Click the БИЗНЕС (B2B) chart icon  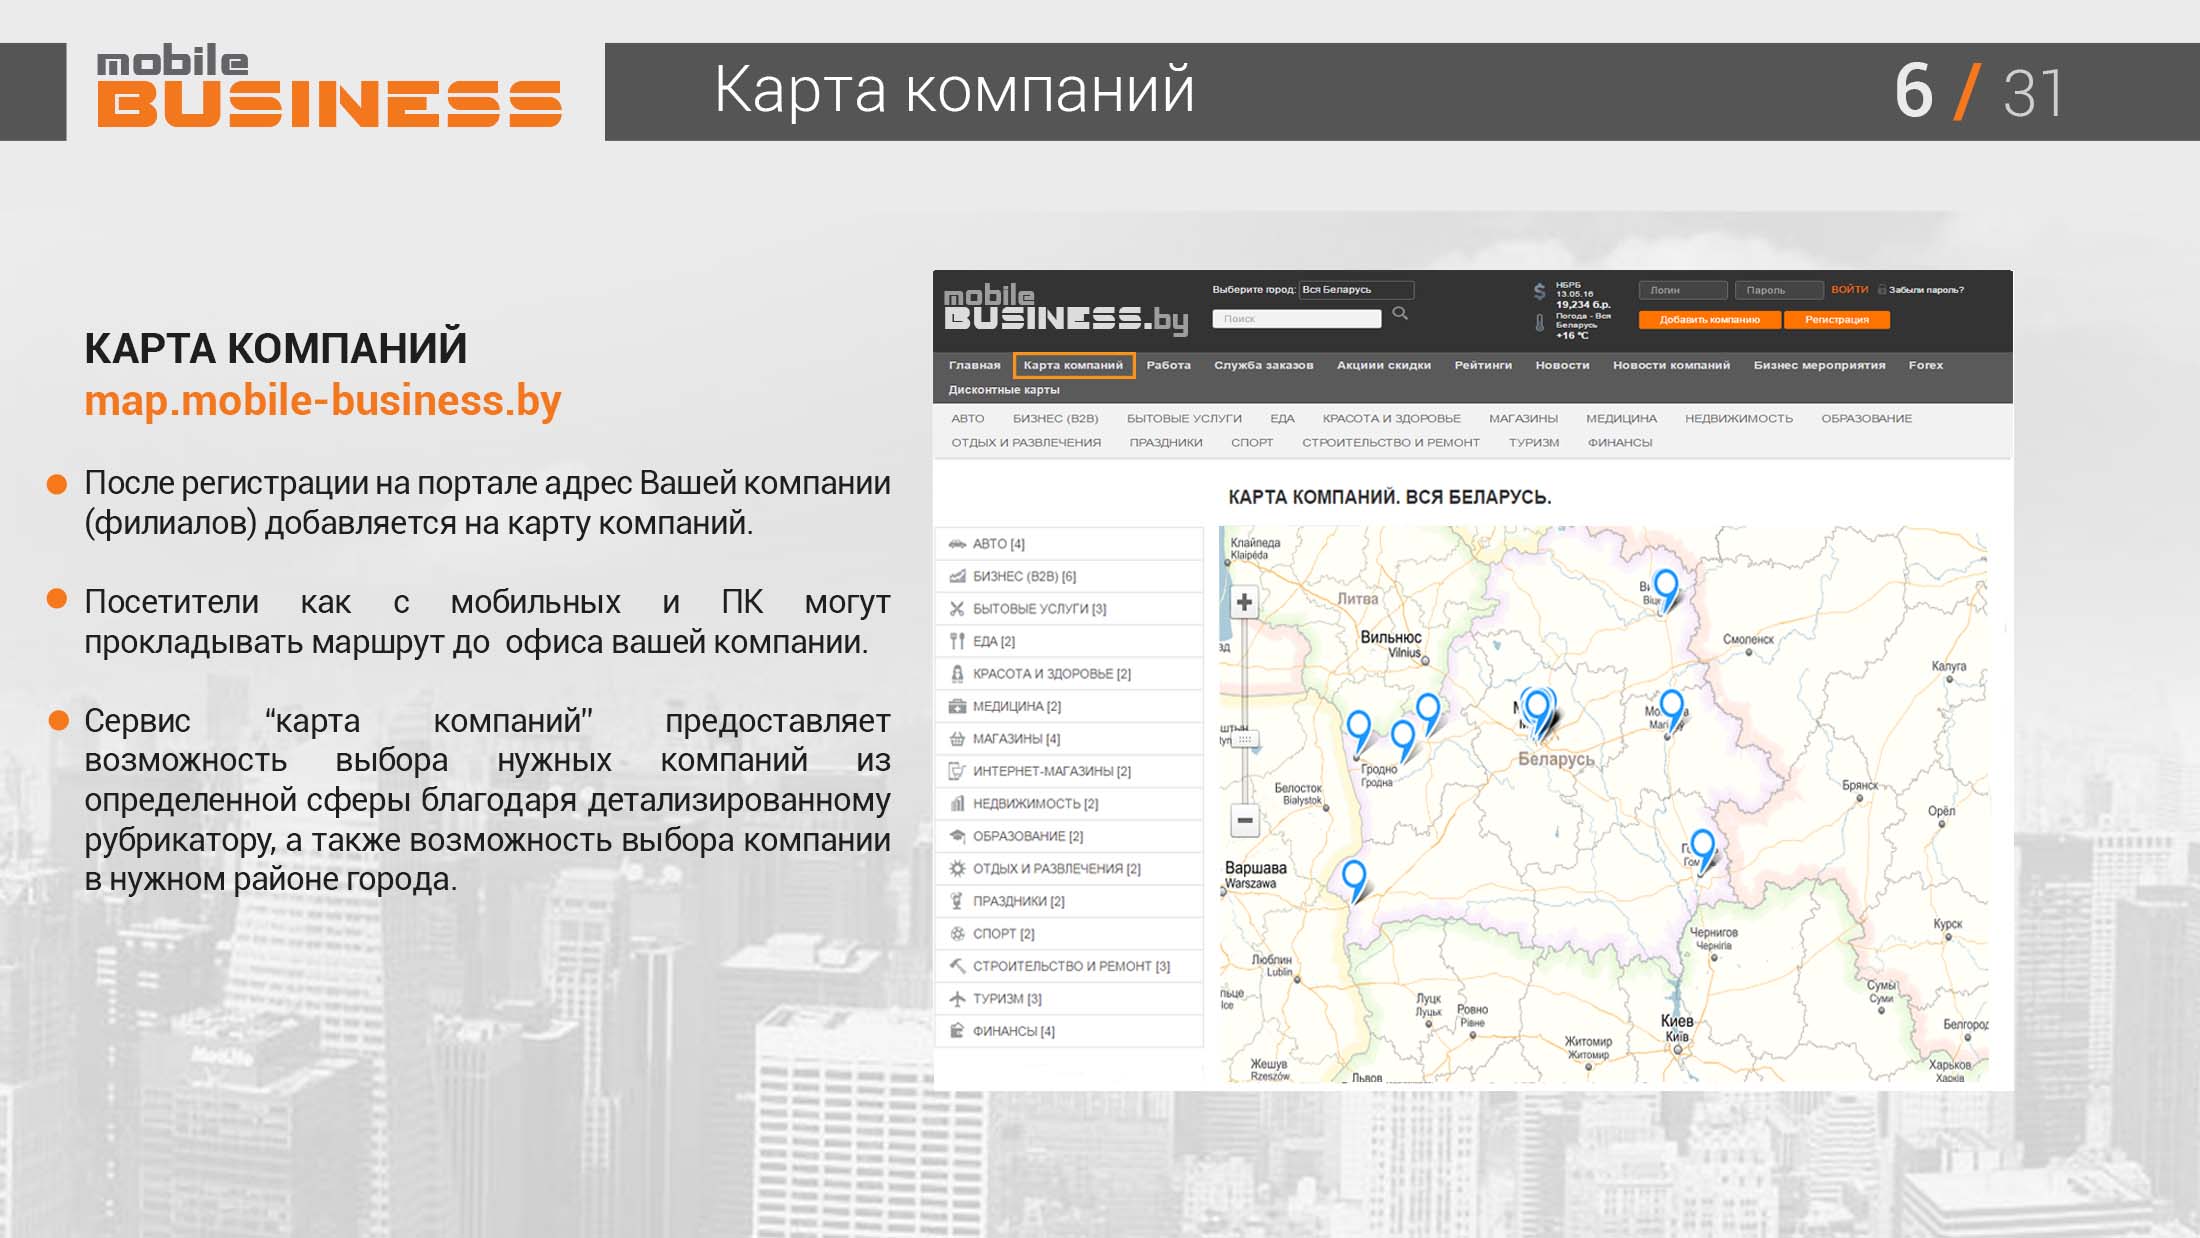(x=957, y=576)
